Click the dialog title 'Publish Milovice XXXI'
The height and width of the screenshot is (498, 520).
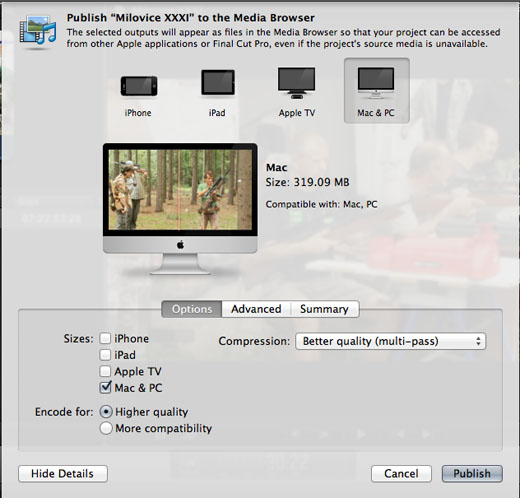(190, 18)
